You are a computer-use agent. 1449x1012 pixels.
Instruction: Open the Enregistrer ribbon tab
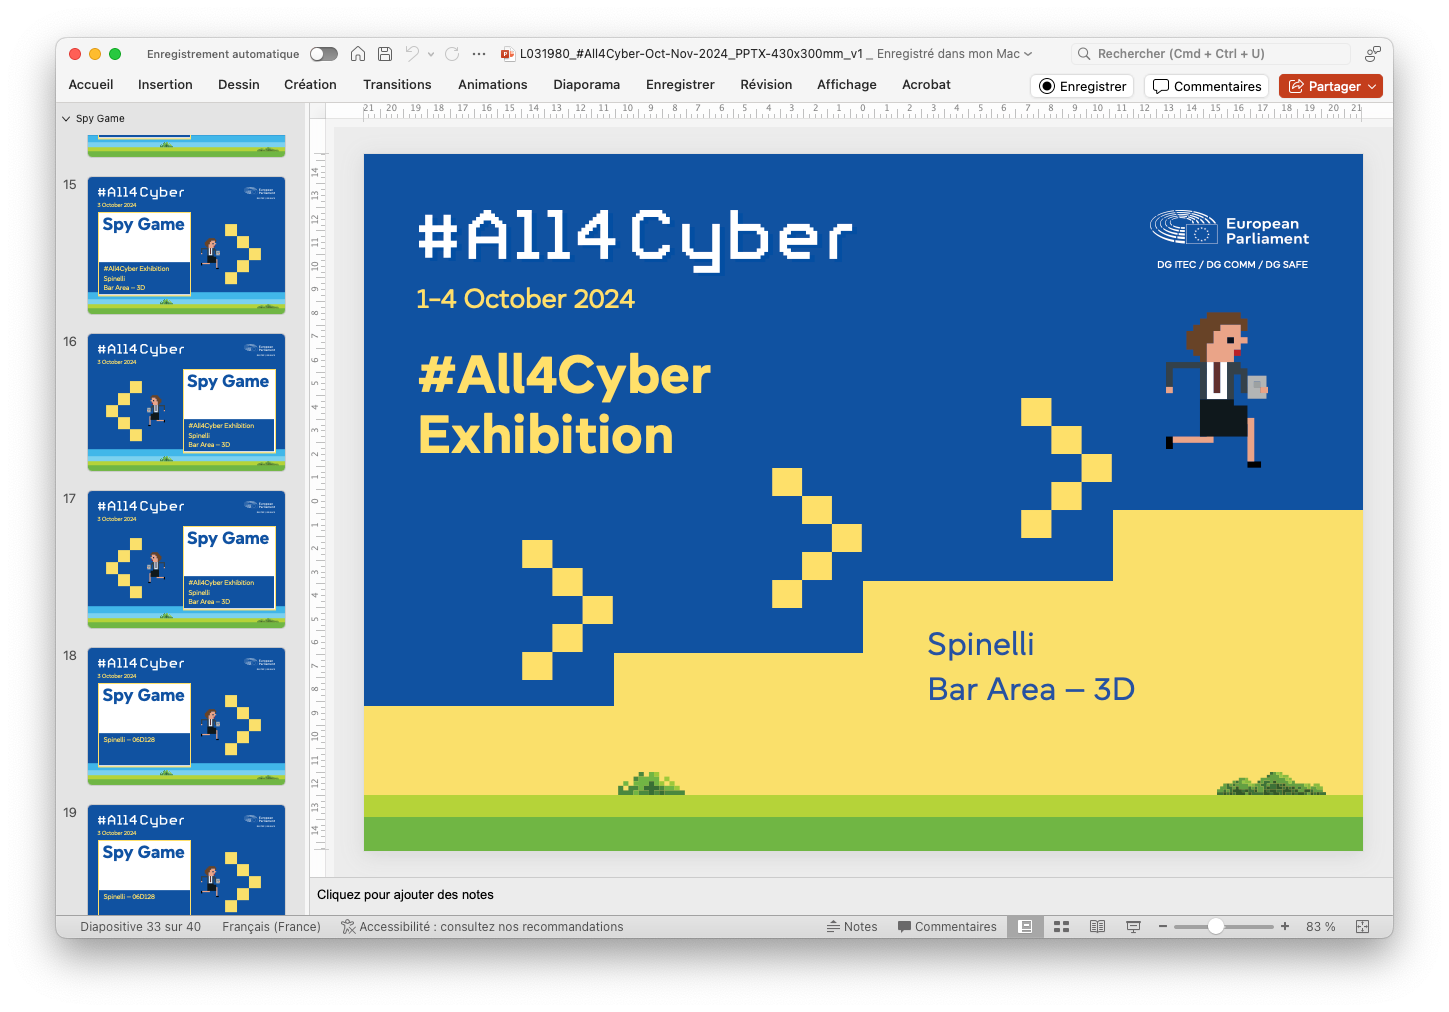[x=680, y=85]
